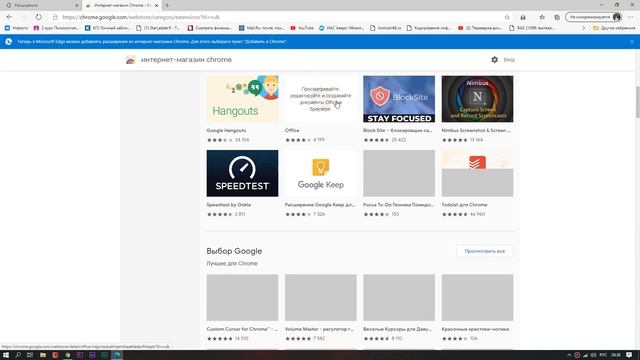Image resolution: width=640 pixels, height=360 pixels.
Task: Click the Расширение Google Keep title
Action: coord(320,204)
